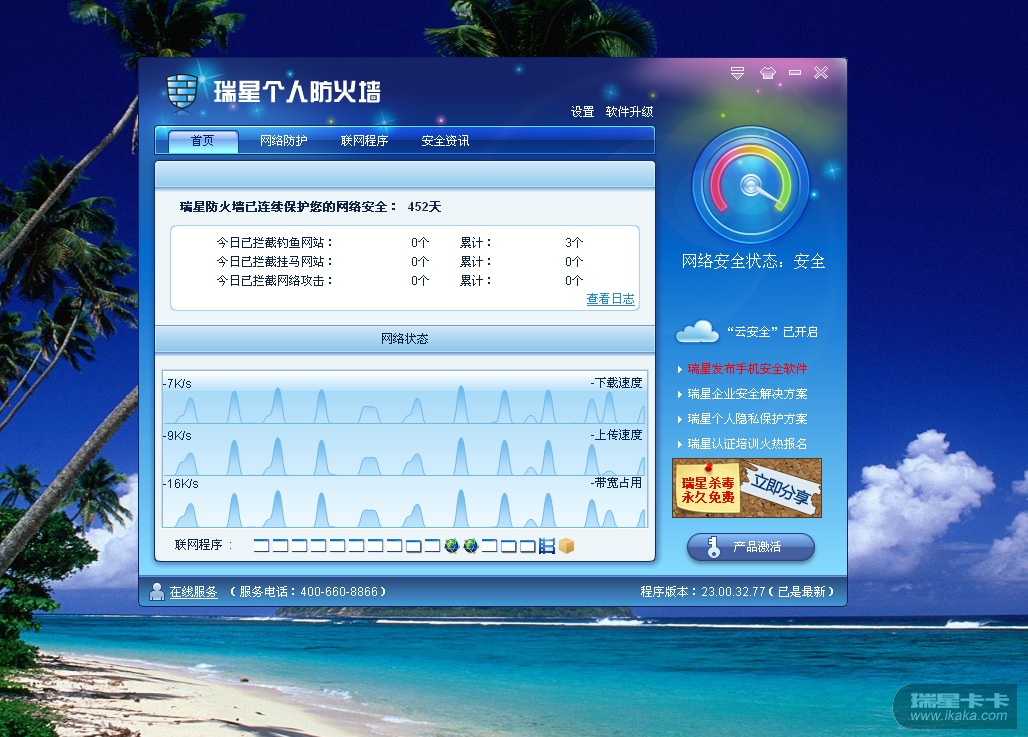Viewport: 1028px width, 737px height.
Task: Close the Rising firewall window
Action: pyautogui.click(x=821, y=72)
